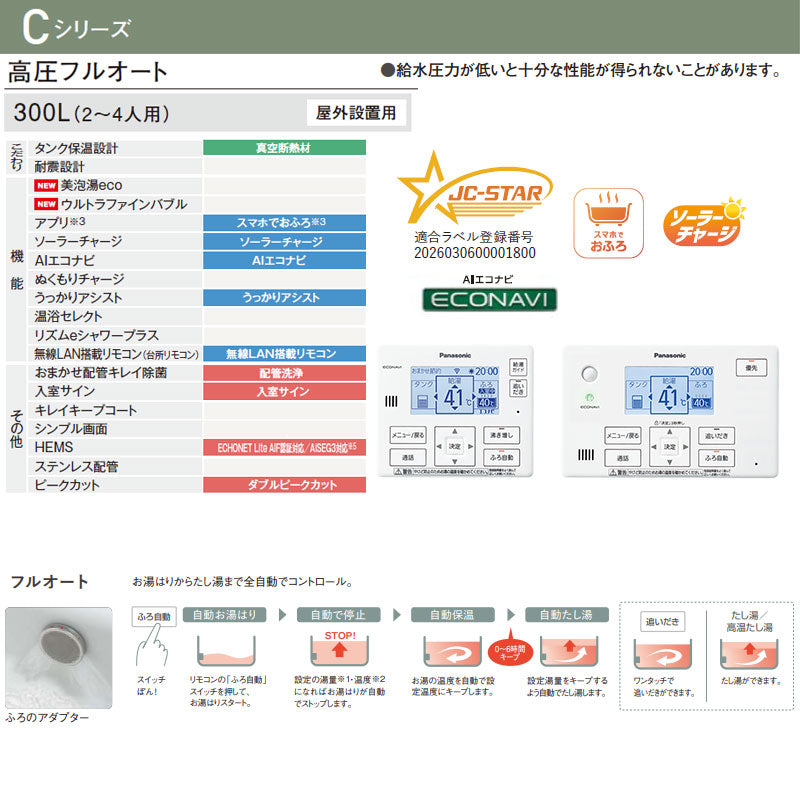Click the 給湯ガイド button on the remote
Viewport: 800px width, 800px height.
point(518,366)
